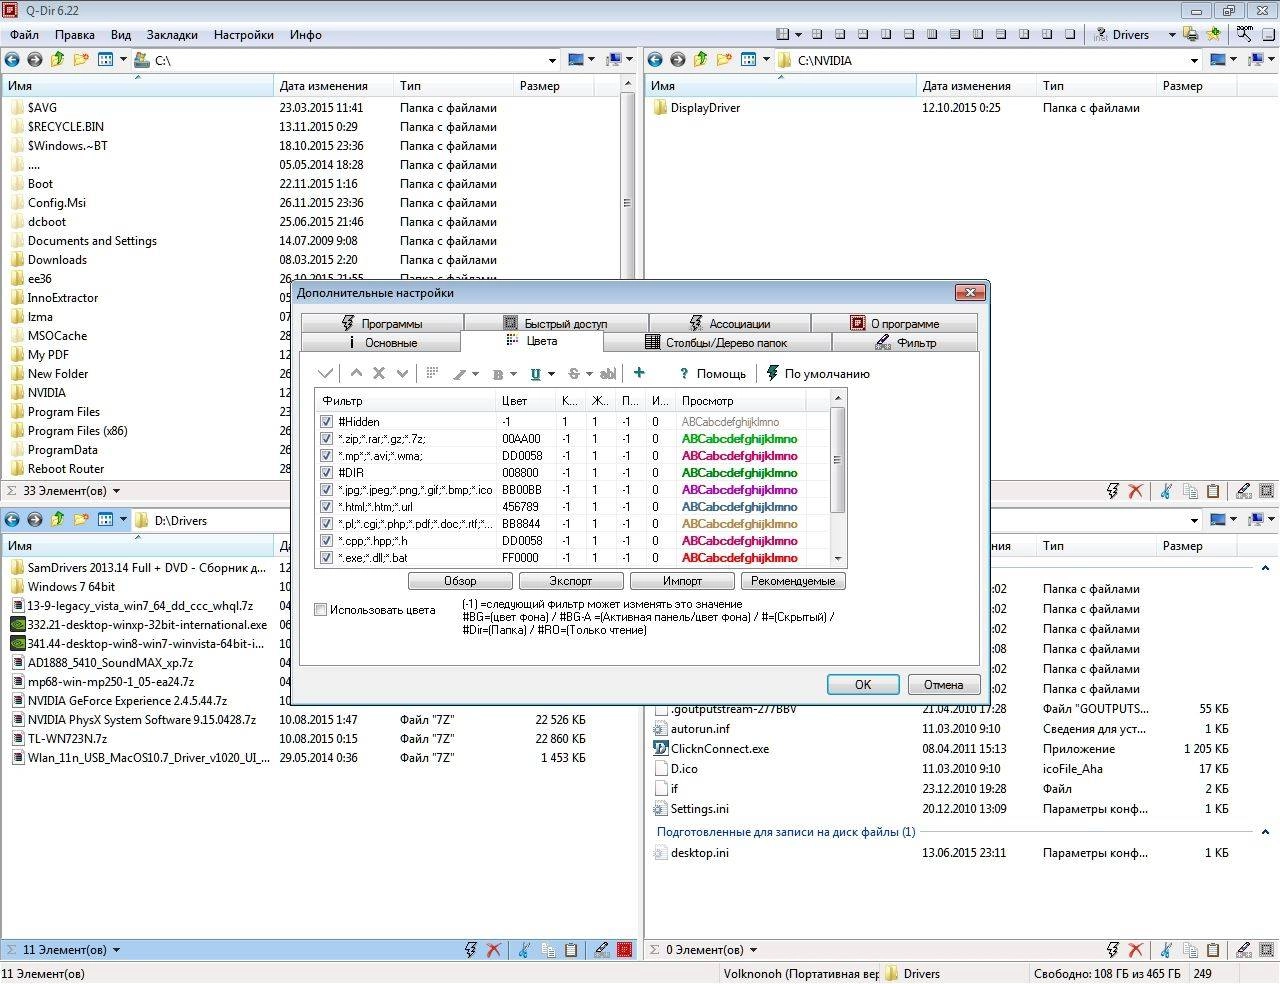Image resolution: width=1280 pixels, height=984 pixels.
Task: Click the paste clipboard icon in D:\Drivers status bar
Action: pyautogui.click(x=570, y=950)
